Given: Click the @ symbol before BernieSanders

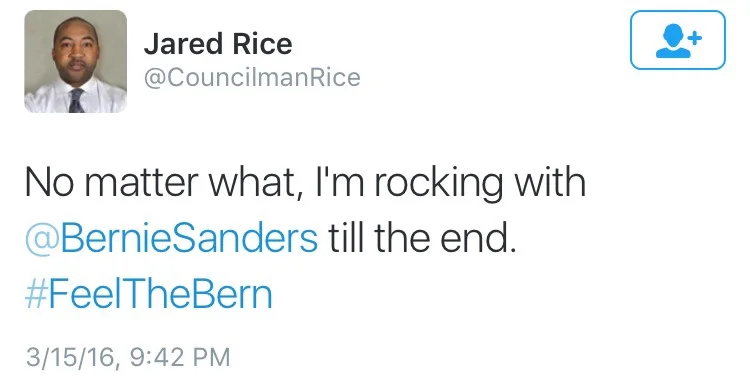Looking at the screenshot, I should click(x=42, y=239).
